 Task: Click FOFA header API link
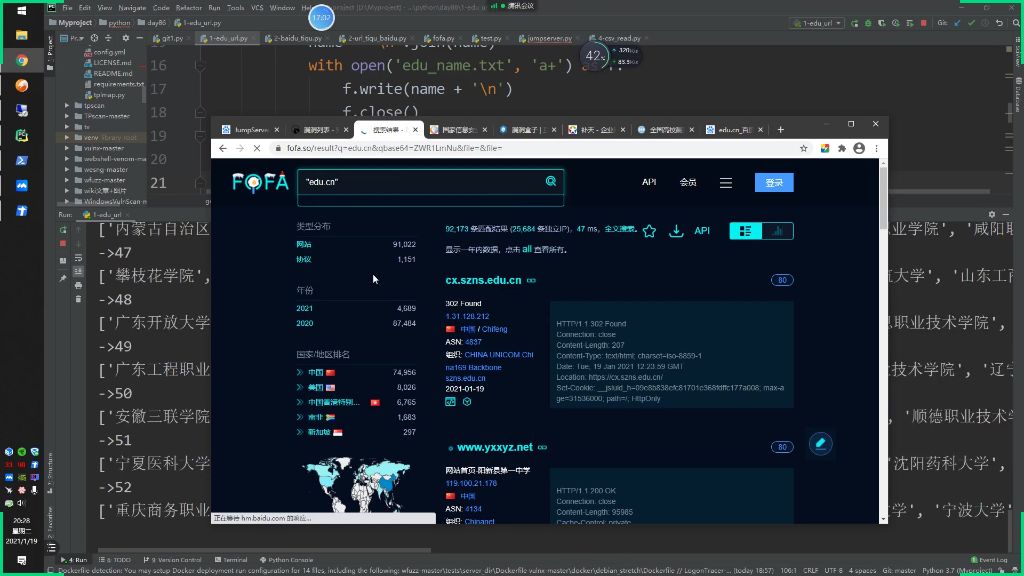[648, 182]
